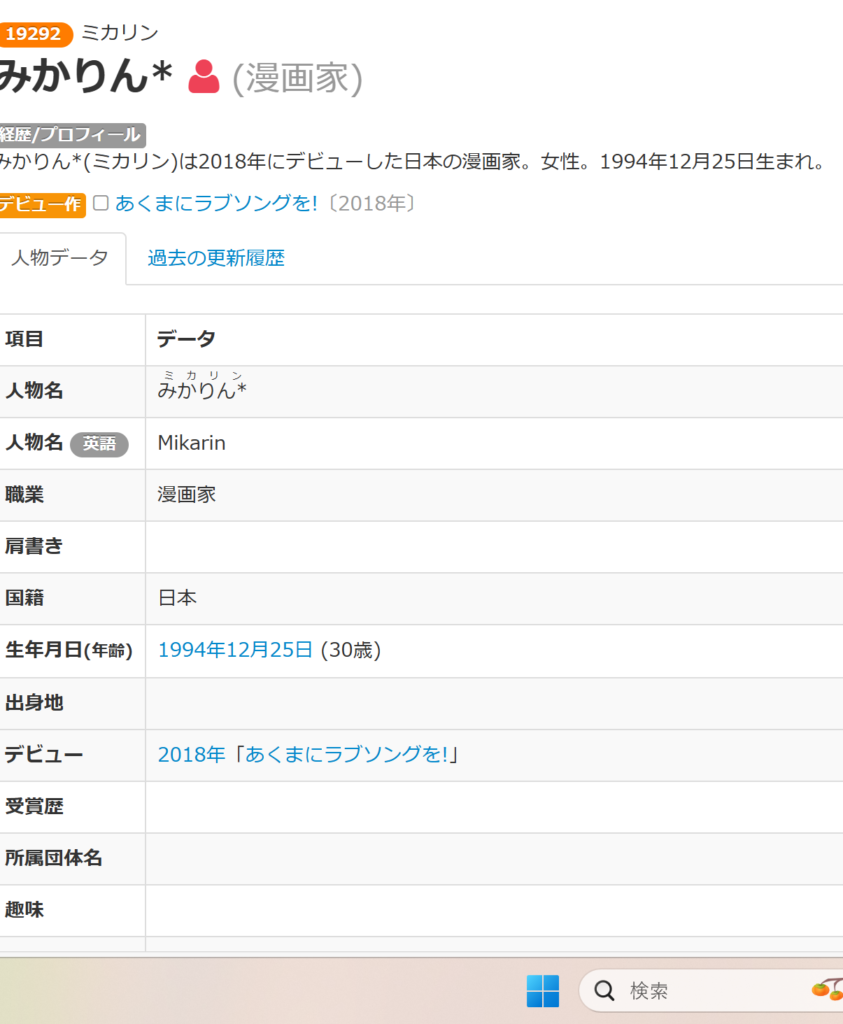The height and width of the screenshot is (1024, 843).
Task: Click the gray 英語 badge next to 人物名
Action: pos(99,444)
